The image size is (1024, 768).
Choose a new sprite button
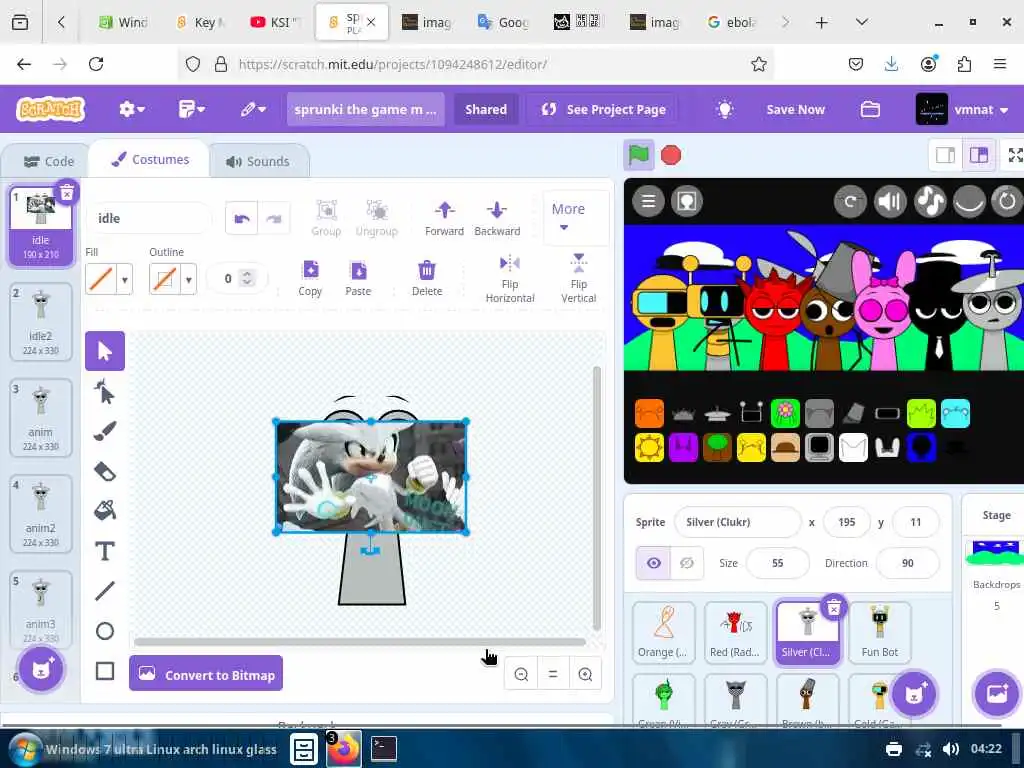[x=914, y=694]
